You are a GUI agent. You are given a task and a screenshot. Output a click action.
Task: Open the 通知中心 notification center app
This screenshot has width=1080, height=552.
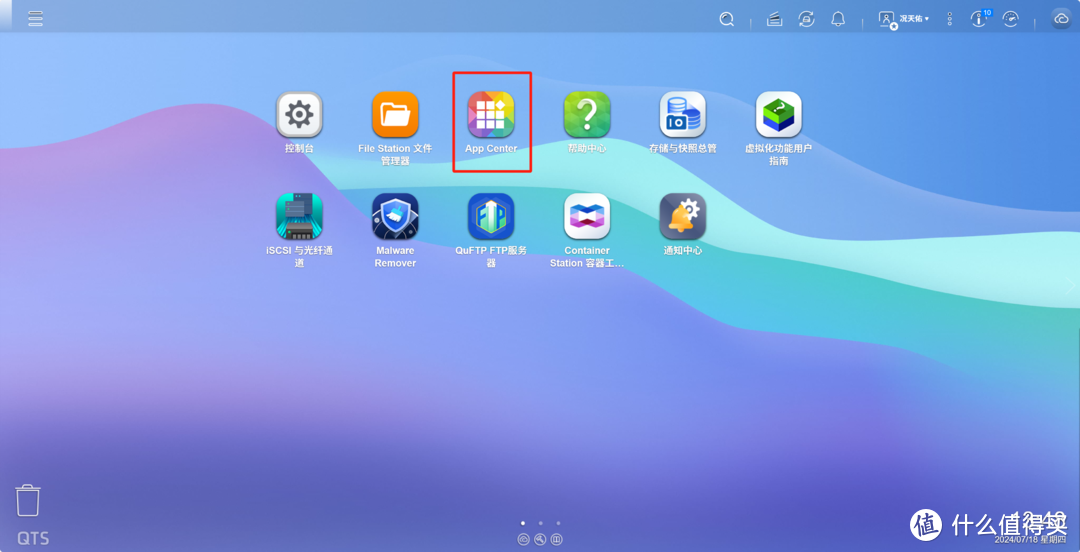pos(683,216)
